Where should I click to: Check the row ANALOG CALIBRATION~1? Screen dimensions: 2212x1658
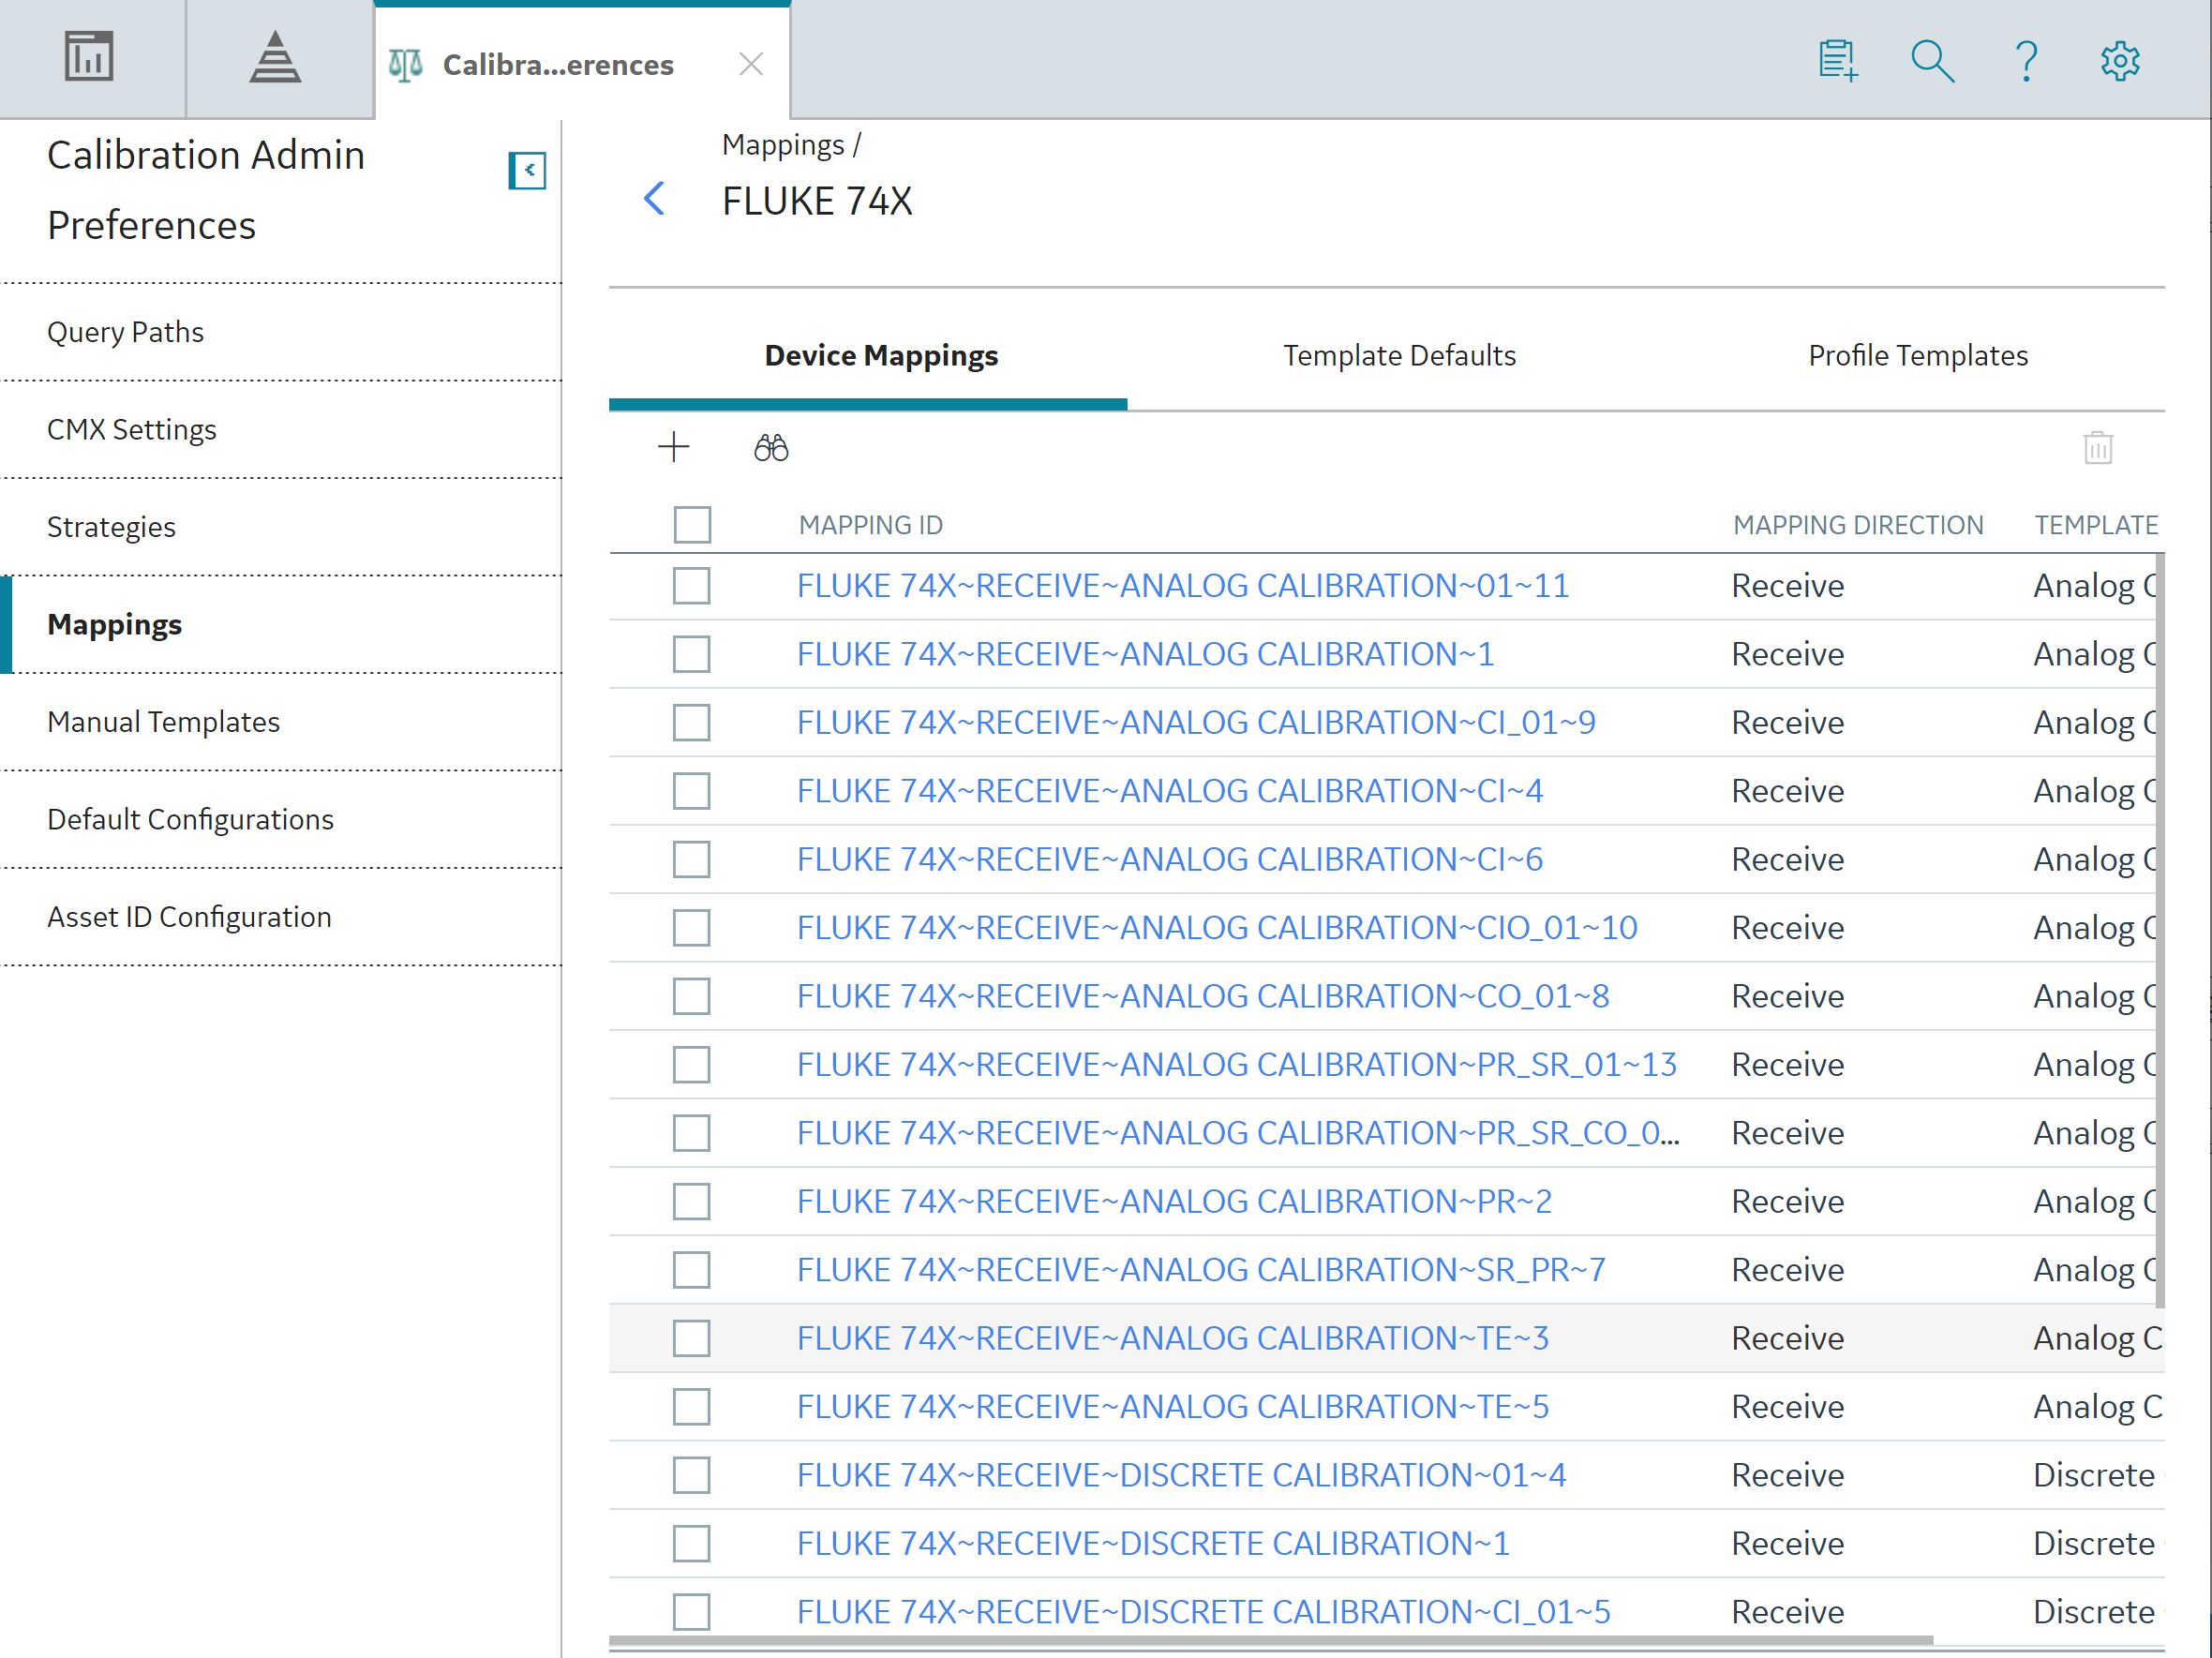[692, 655]
